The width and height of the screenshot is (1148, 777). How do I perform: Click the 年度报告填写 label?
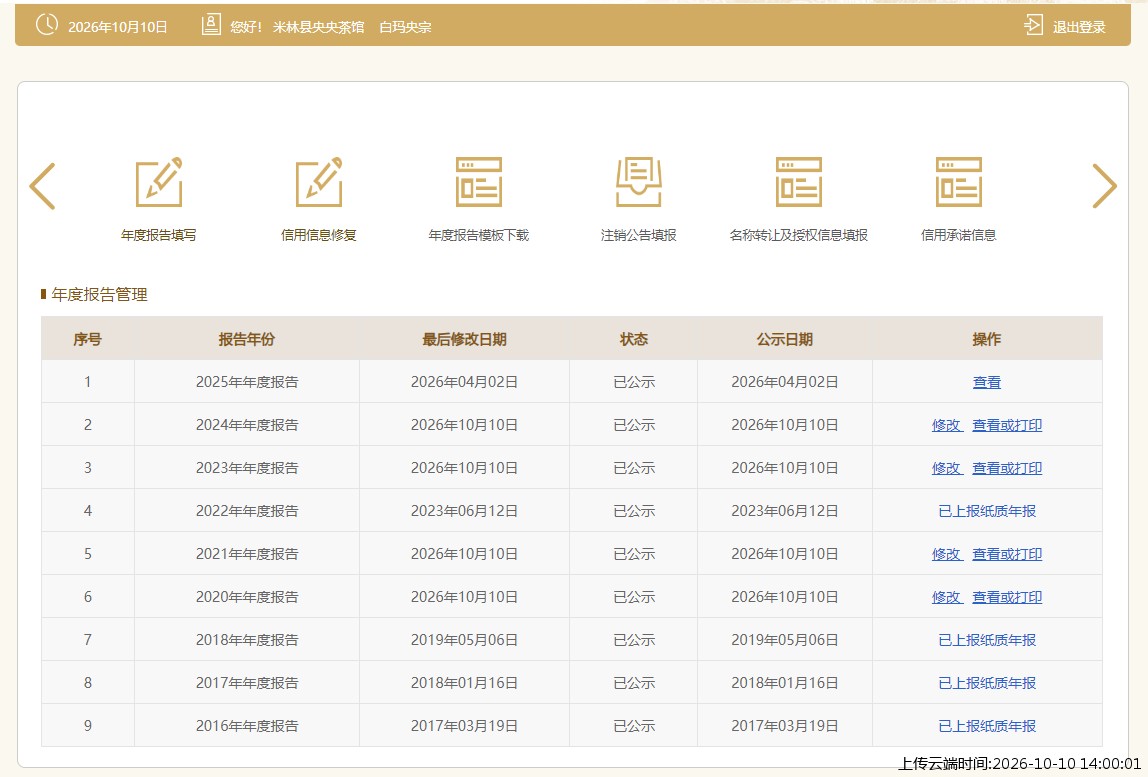[159, 235]
